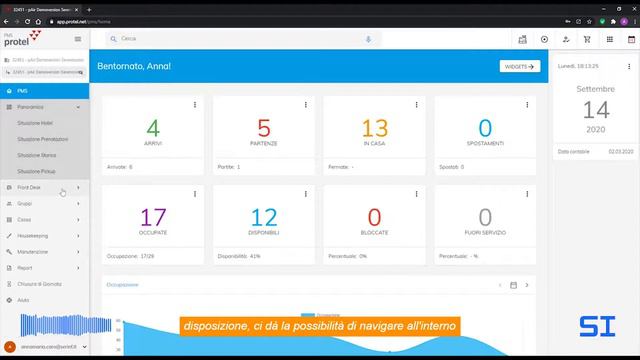This screenshot has width=640, height=360.
Task: Open the shopping cart icon
Action: pyautogui.click(x=587, y=40)
